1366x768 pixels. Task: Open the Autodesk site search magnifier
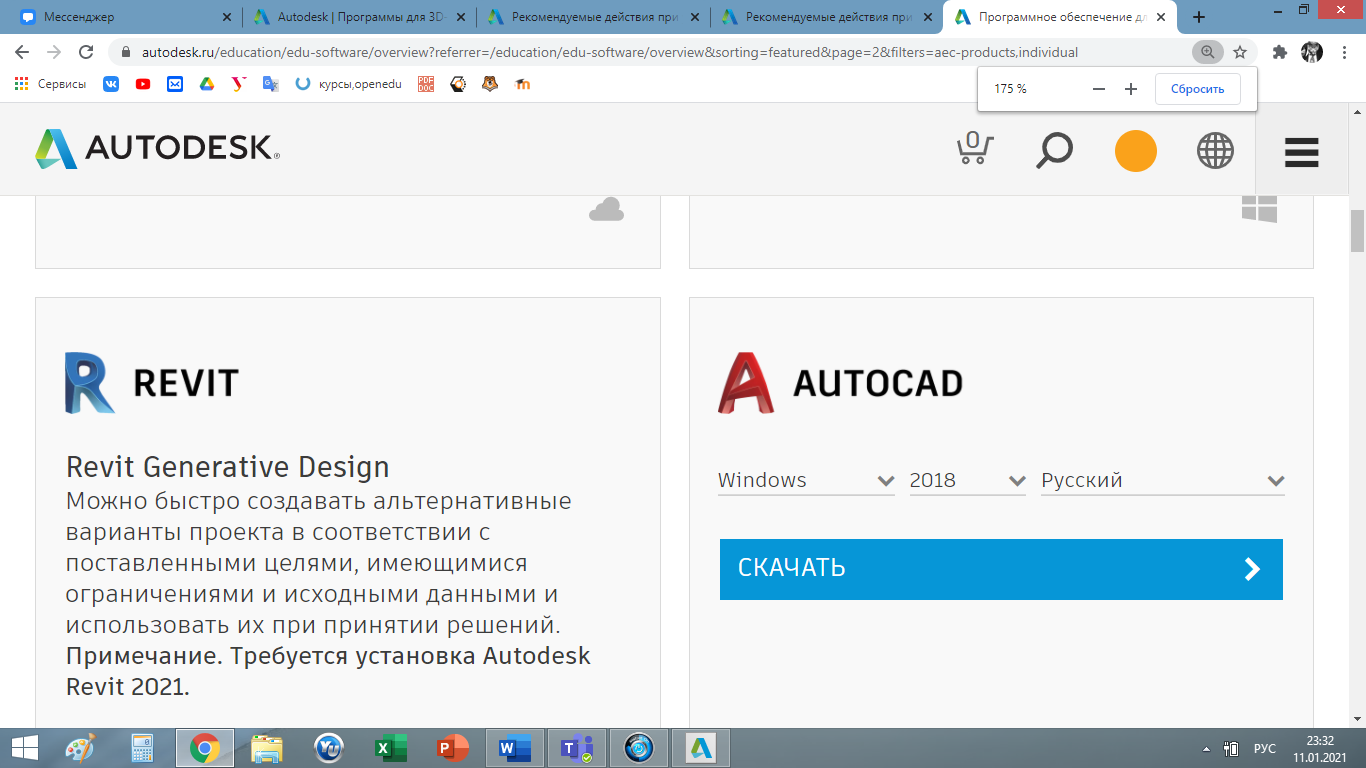(x=1054, y=151)
